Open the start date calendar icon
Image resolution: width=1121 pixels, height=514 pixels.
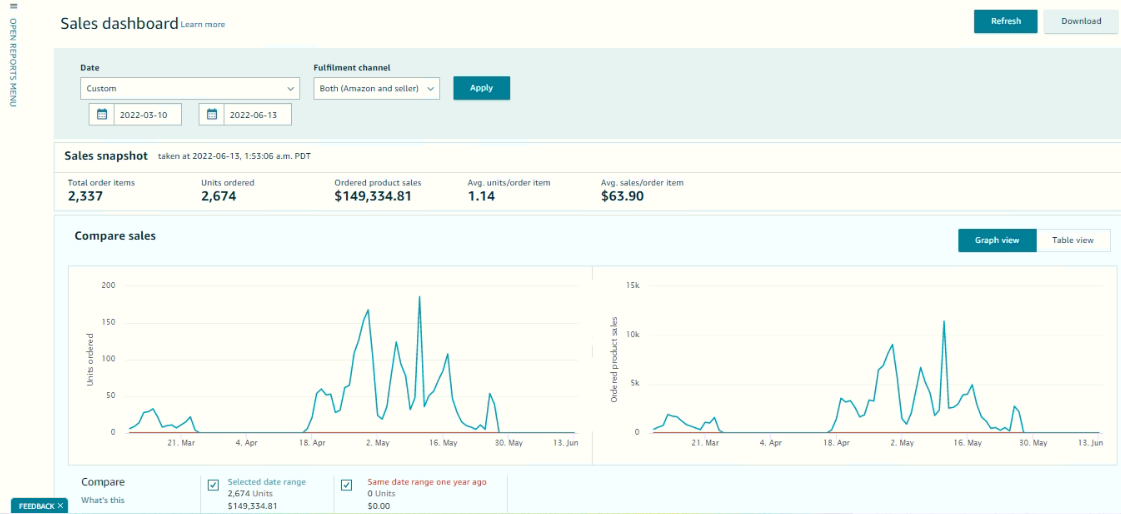102,114
